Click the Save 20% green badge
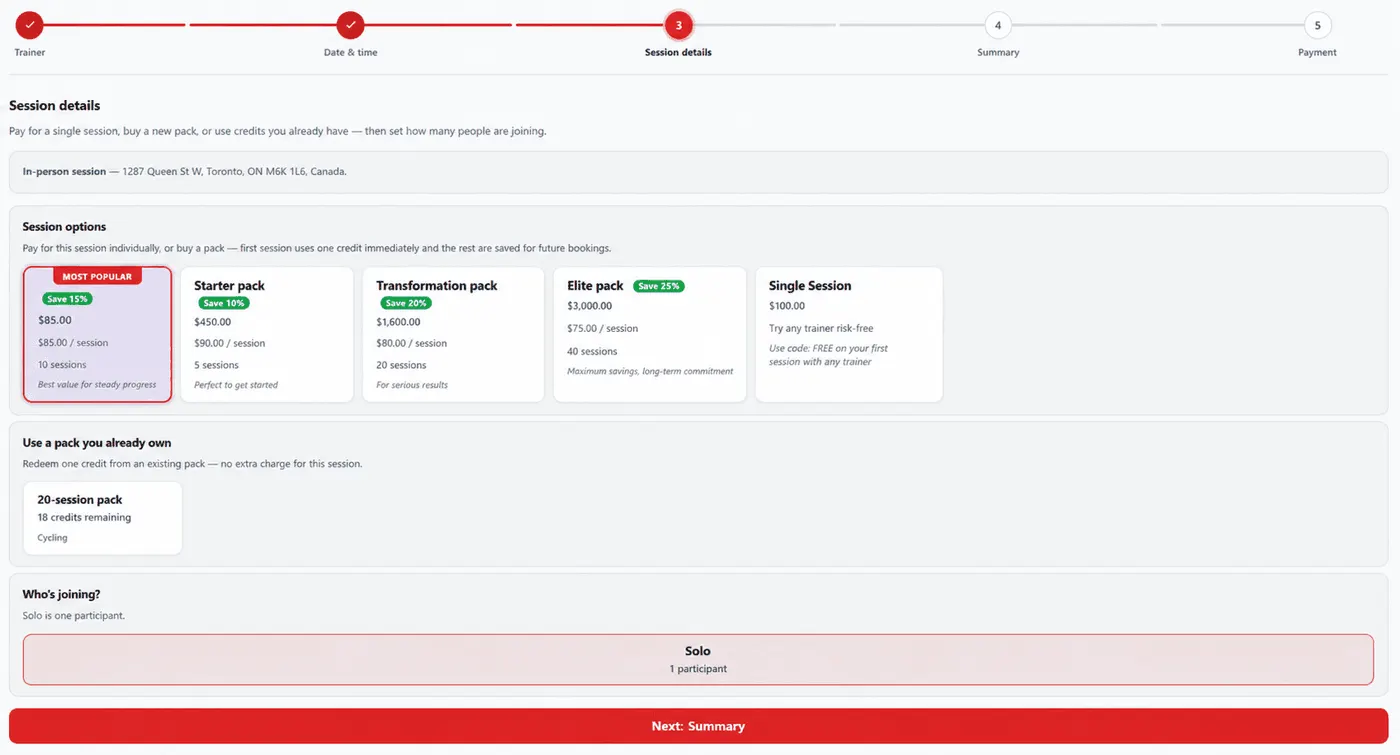This screenshot has height=755, width=1400. 405,303
